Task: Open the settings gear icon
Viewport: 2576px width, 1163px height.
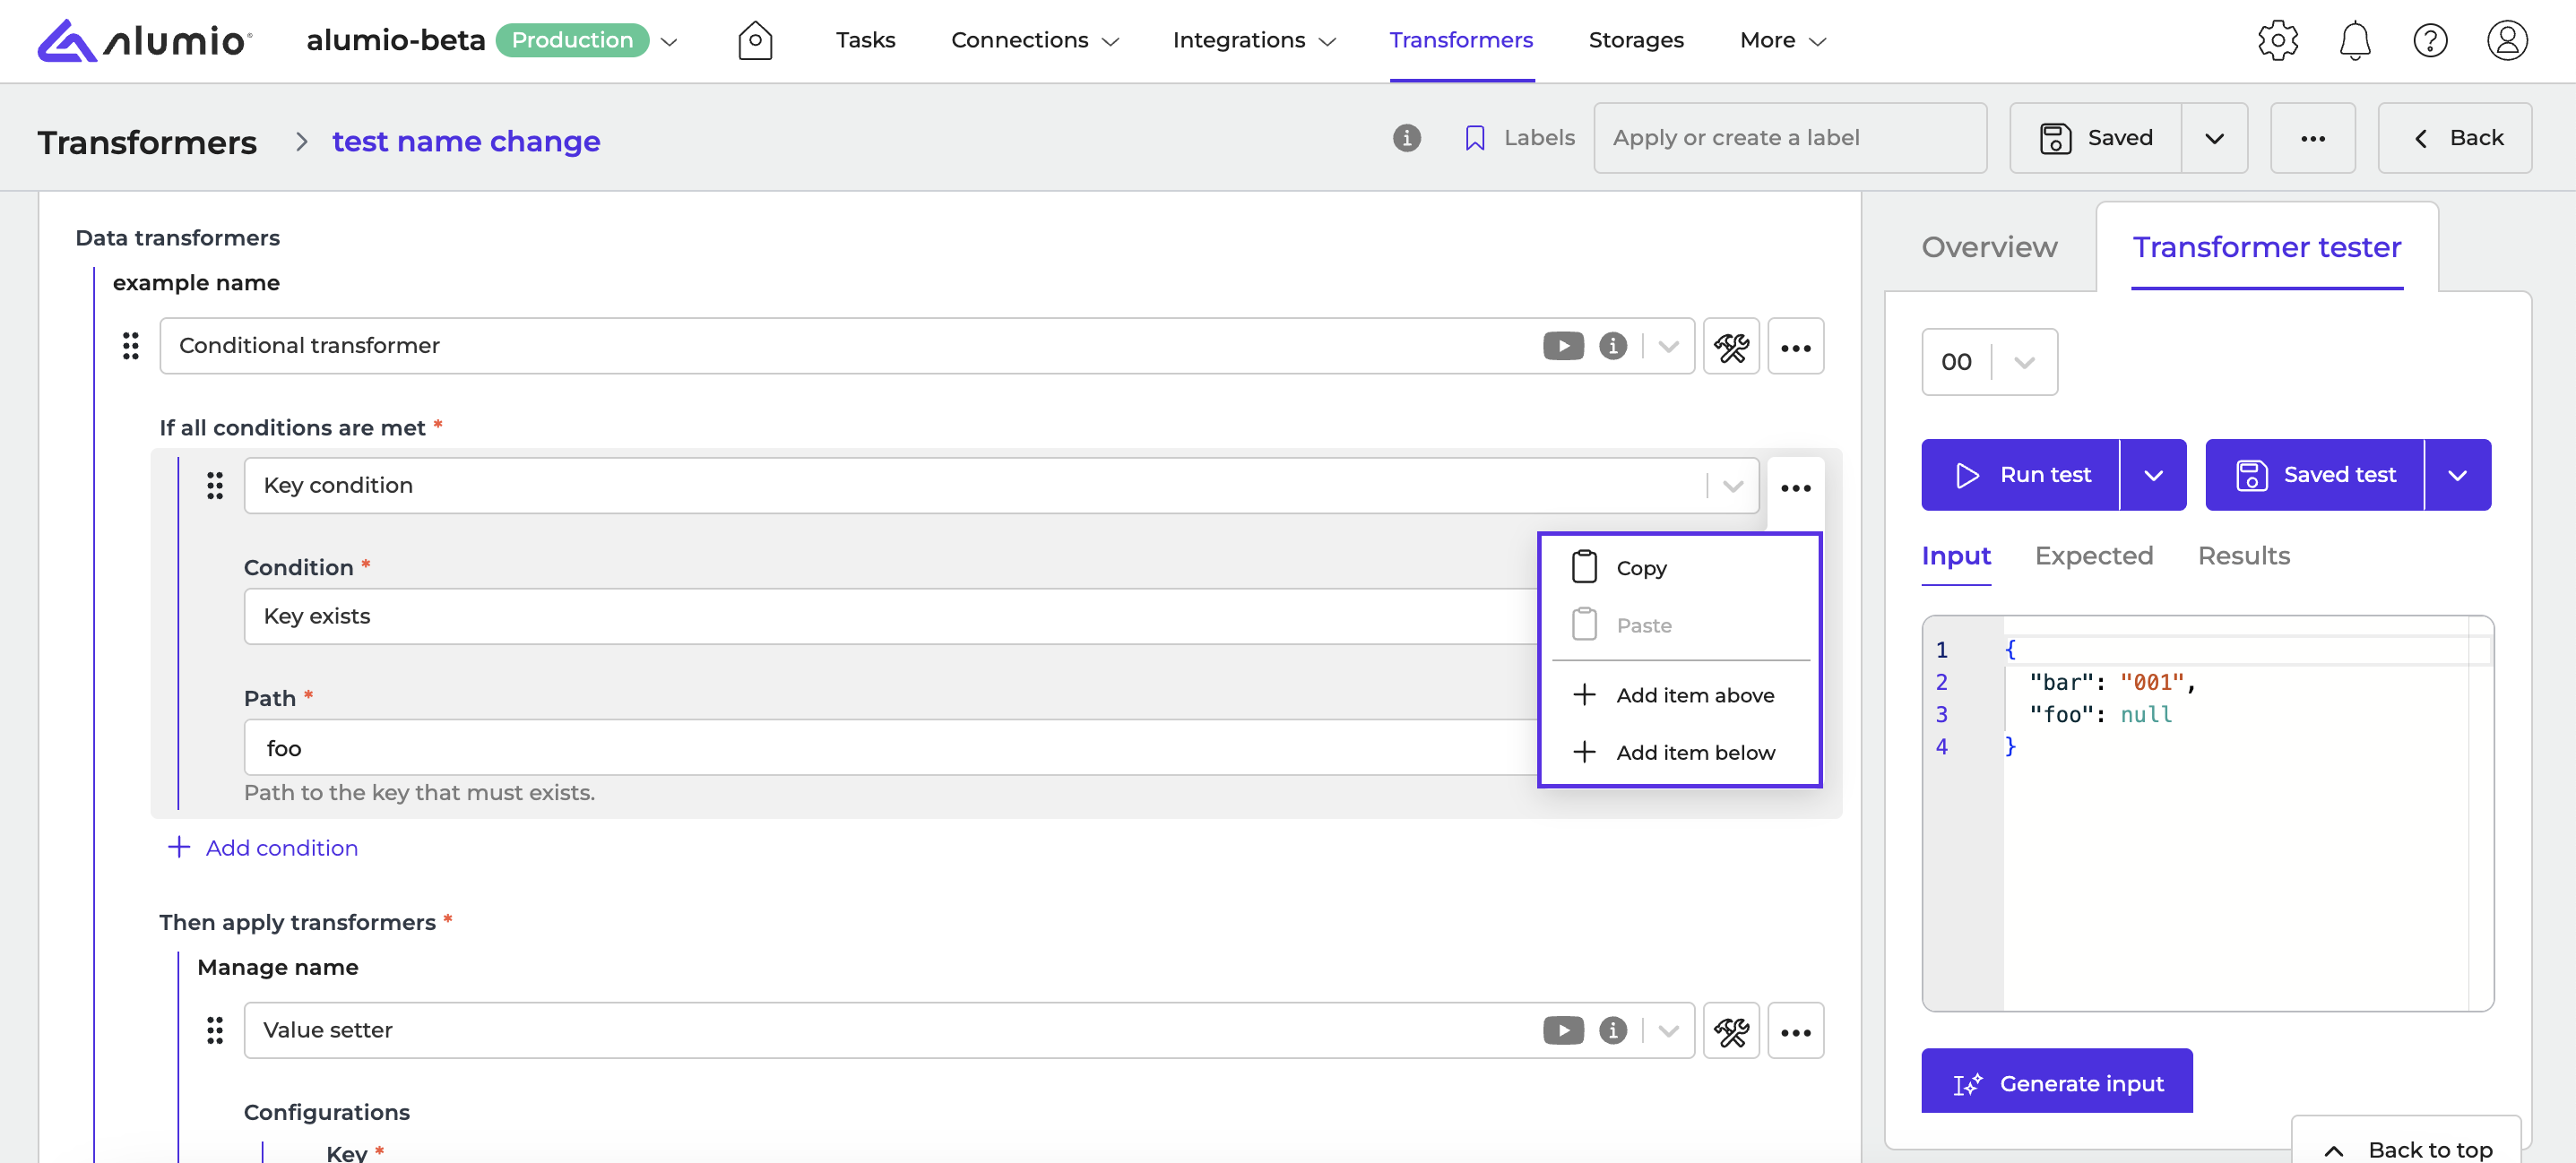Action: point(2277,41)
